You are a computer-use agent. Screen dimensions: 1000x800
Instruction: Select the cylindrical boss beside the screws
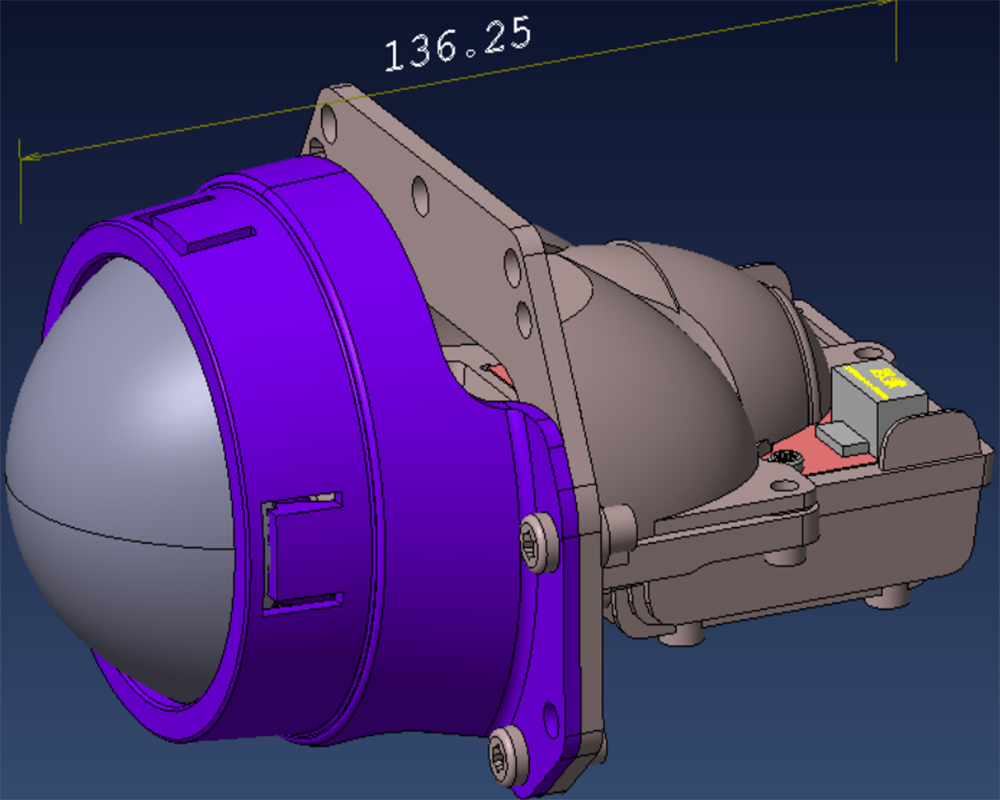point(617,530)
